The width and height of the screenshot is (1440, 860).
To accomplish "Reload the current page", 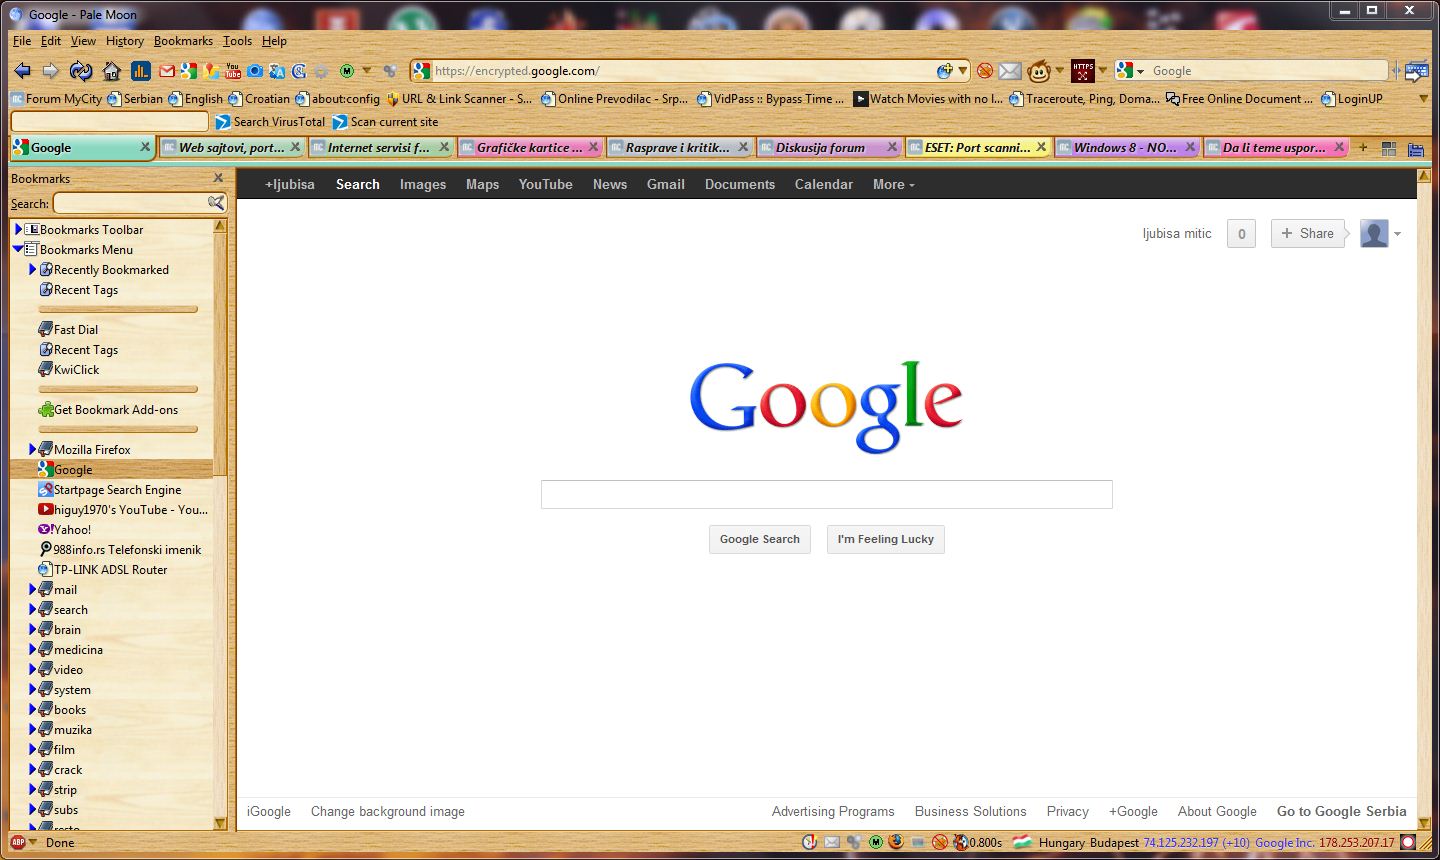I will pos(81,71).
